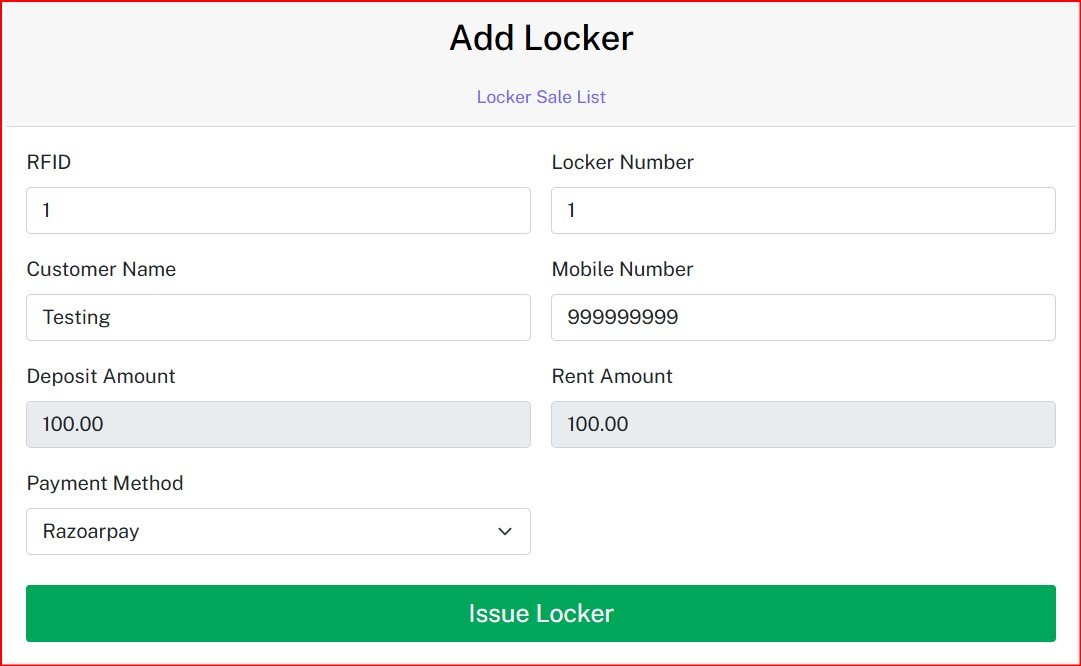Click the Customer Name label
The image size is (1081, 666).
[x=101, y=269]
